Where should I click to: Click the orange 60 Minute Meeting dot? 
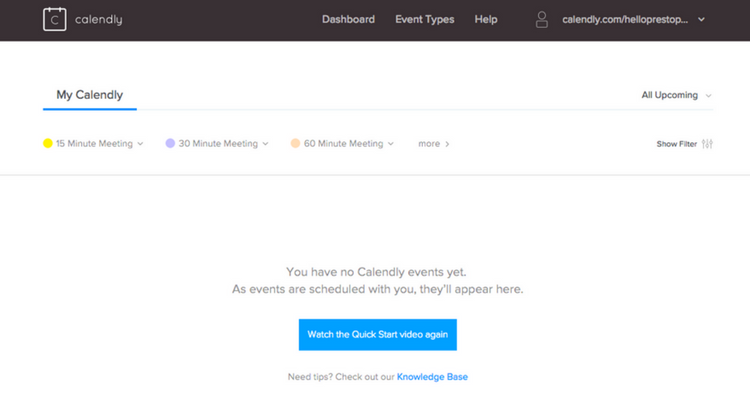coord(295,144)
